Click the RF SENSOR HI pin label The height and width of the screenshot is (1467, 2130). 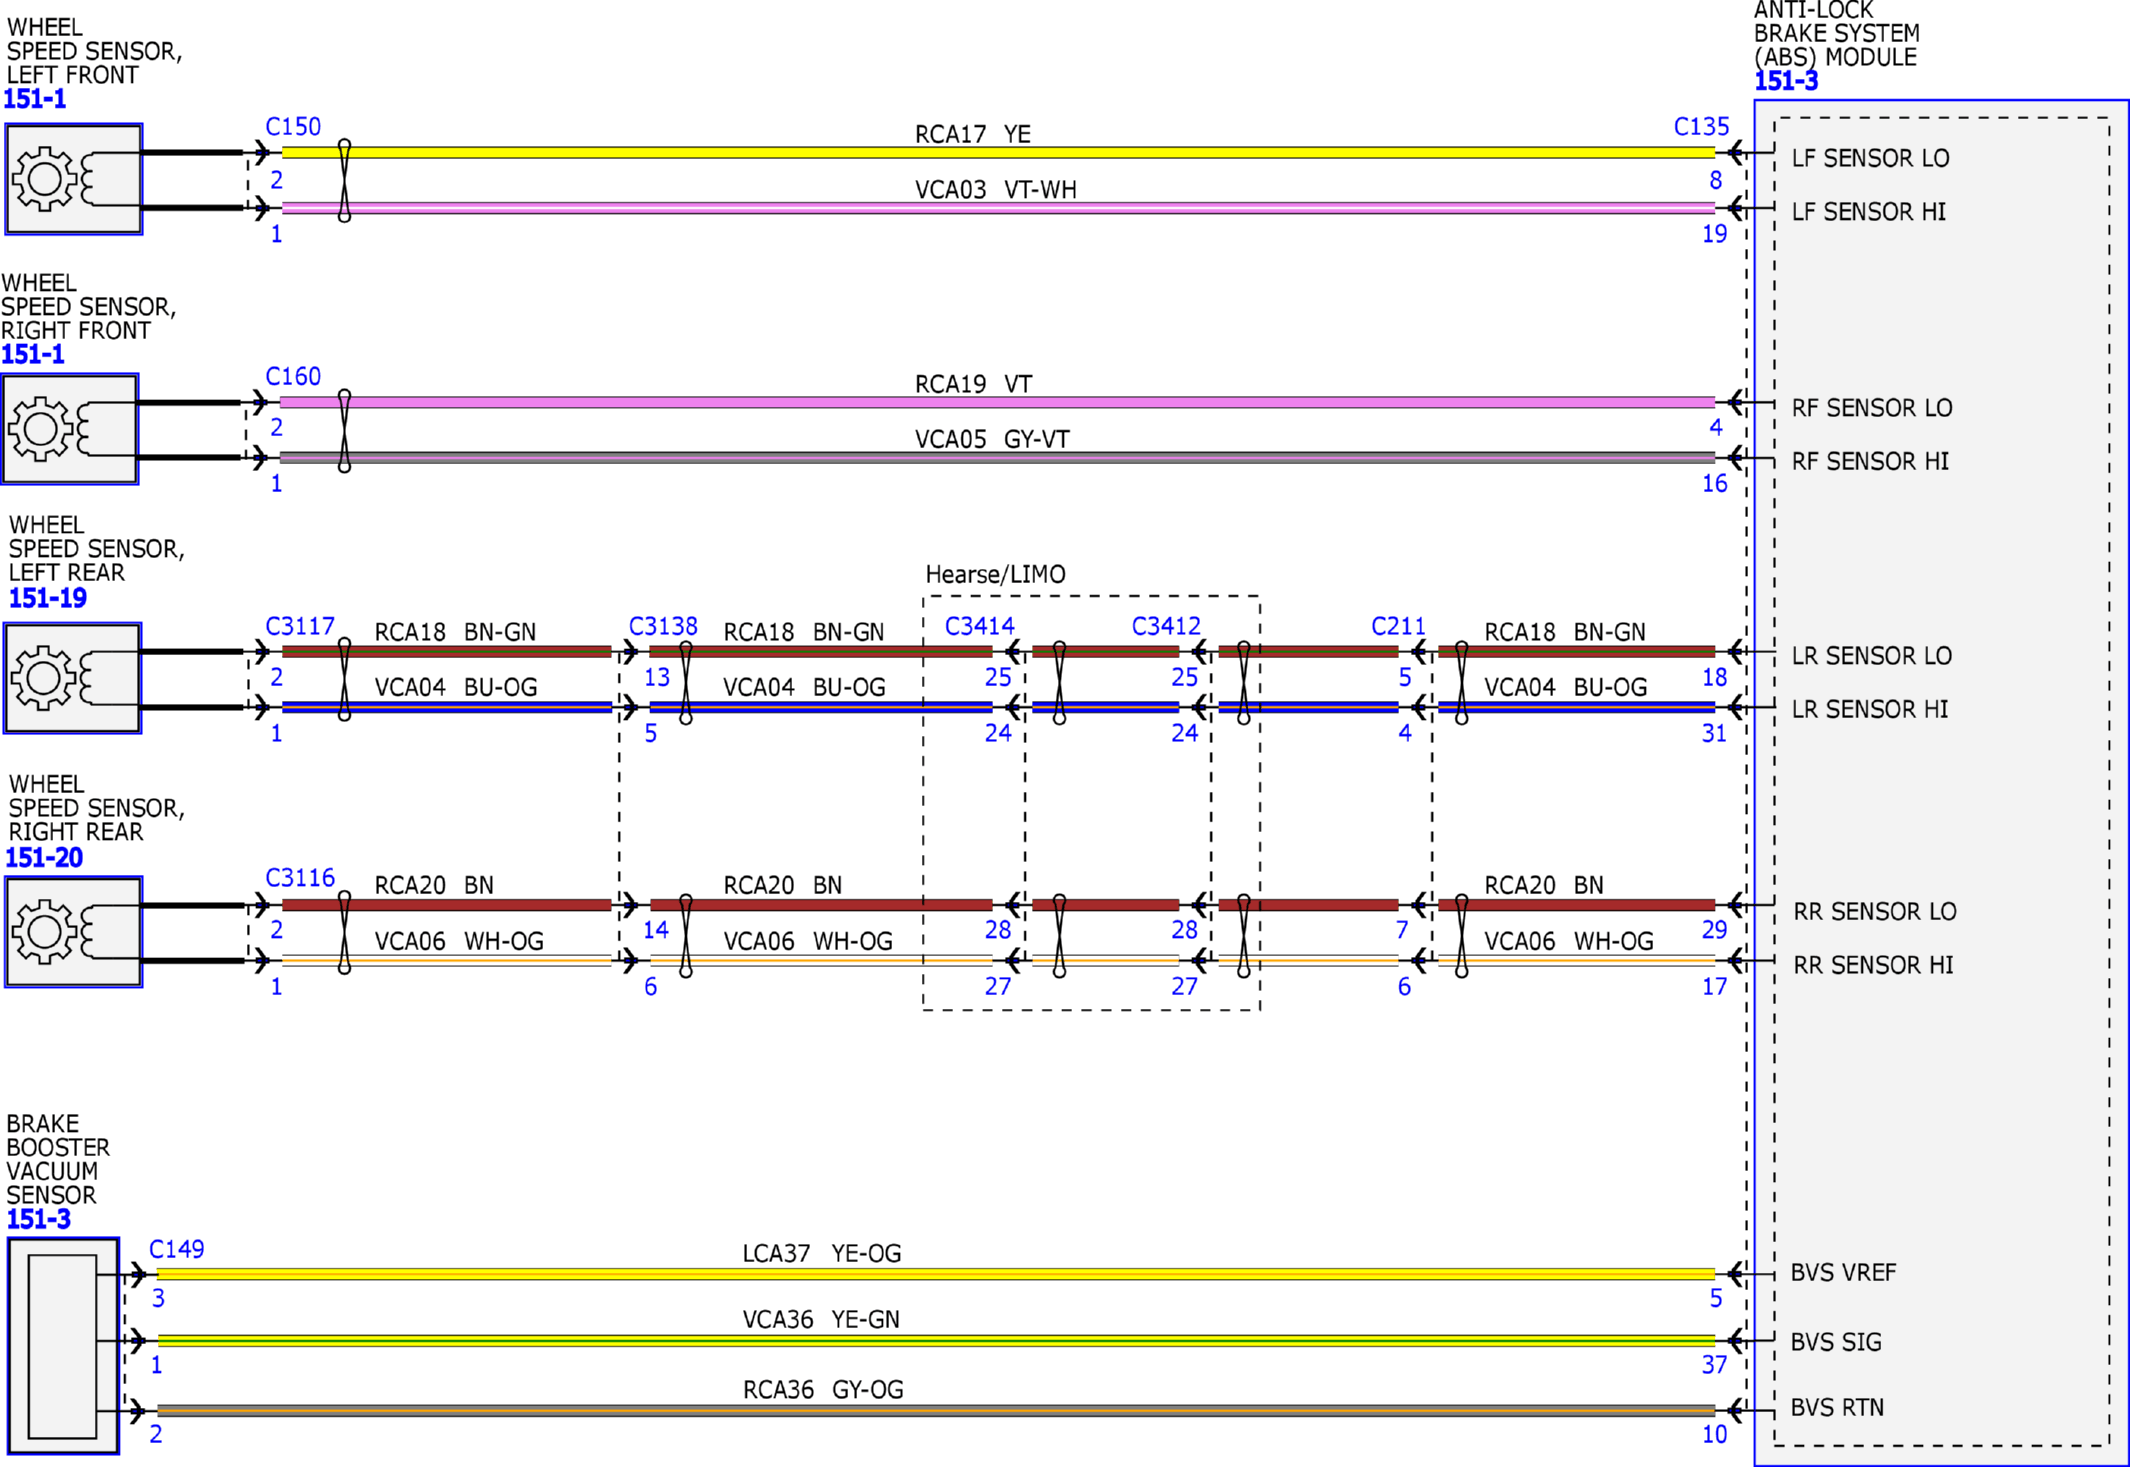coord(1870,461)
